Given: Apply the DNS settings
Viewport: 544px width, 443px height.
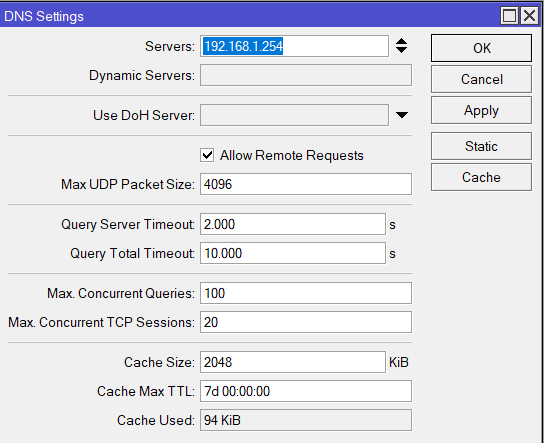Looking at the screenshot, I should click(x=481, y=110).
